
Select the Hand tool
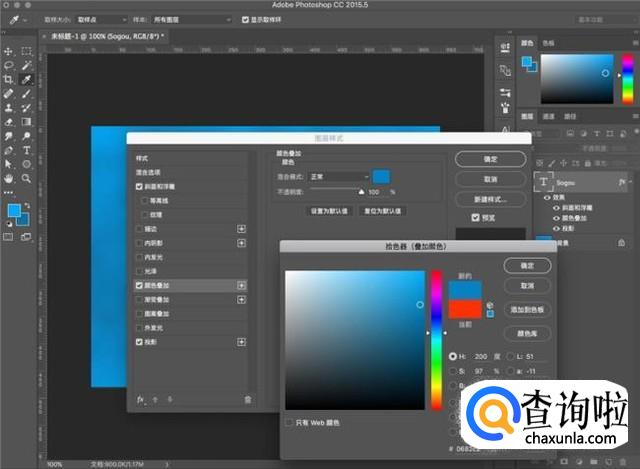[x=8, y=178]
